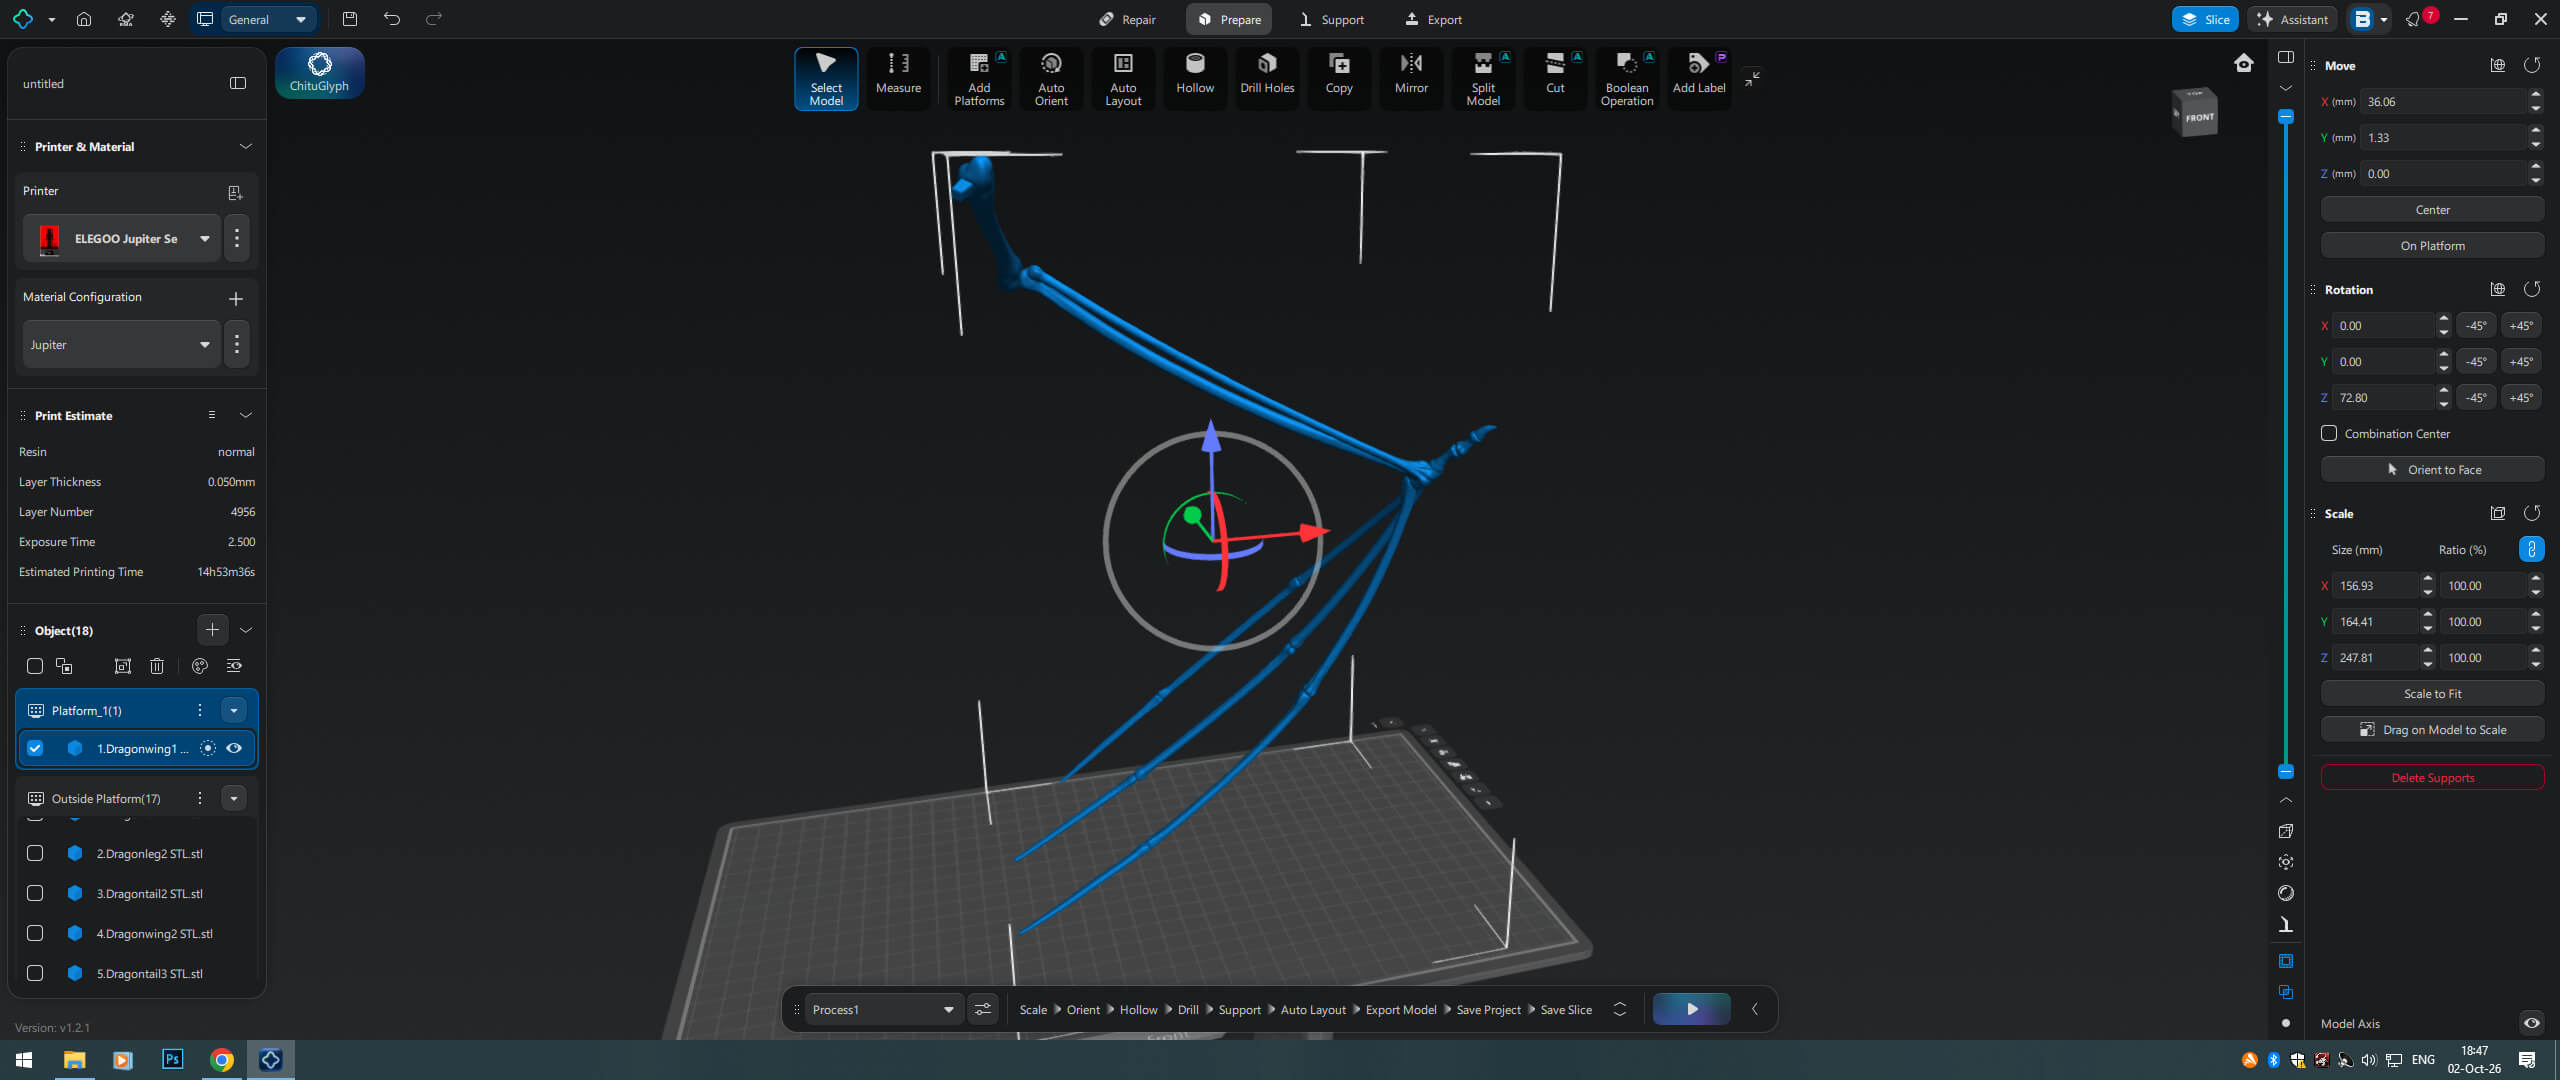Click the save project icon
This screenshot has height=1080, width=2560.
point(349,19)
